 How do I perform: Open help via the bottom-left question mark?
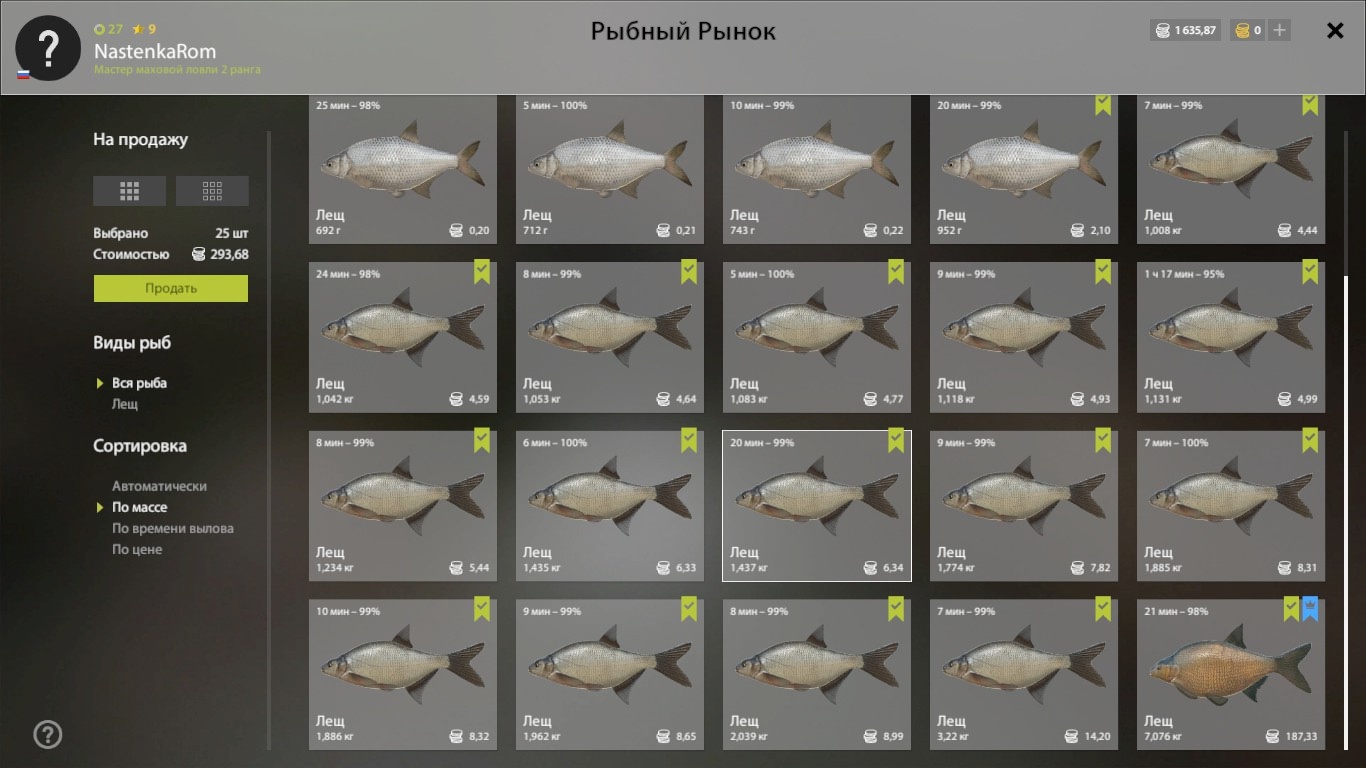(48, 735)
